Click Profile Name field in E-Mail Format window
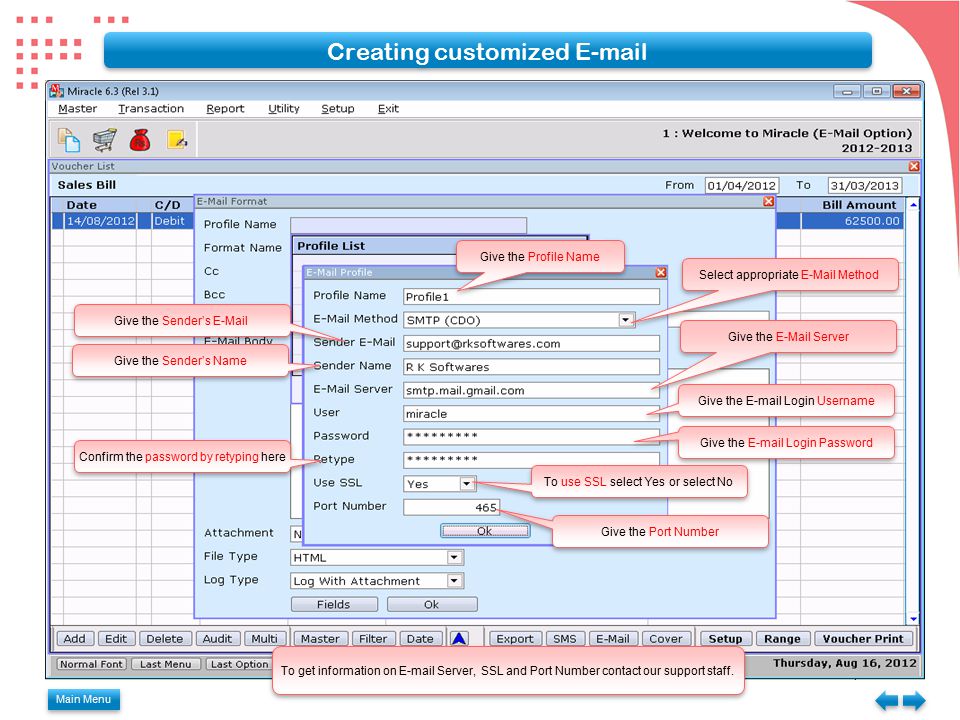Viewport: 960px width, 720px height. pyautogui.click(x=408, y=224)
